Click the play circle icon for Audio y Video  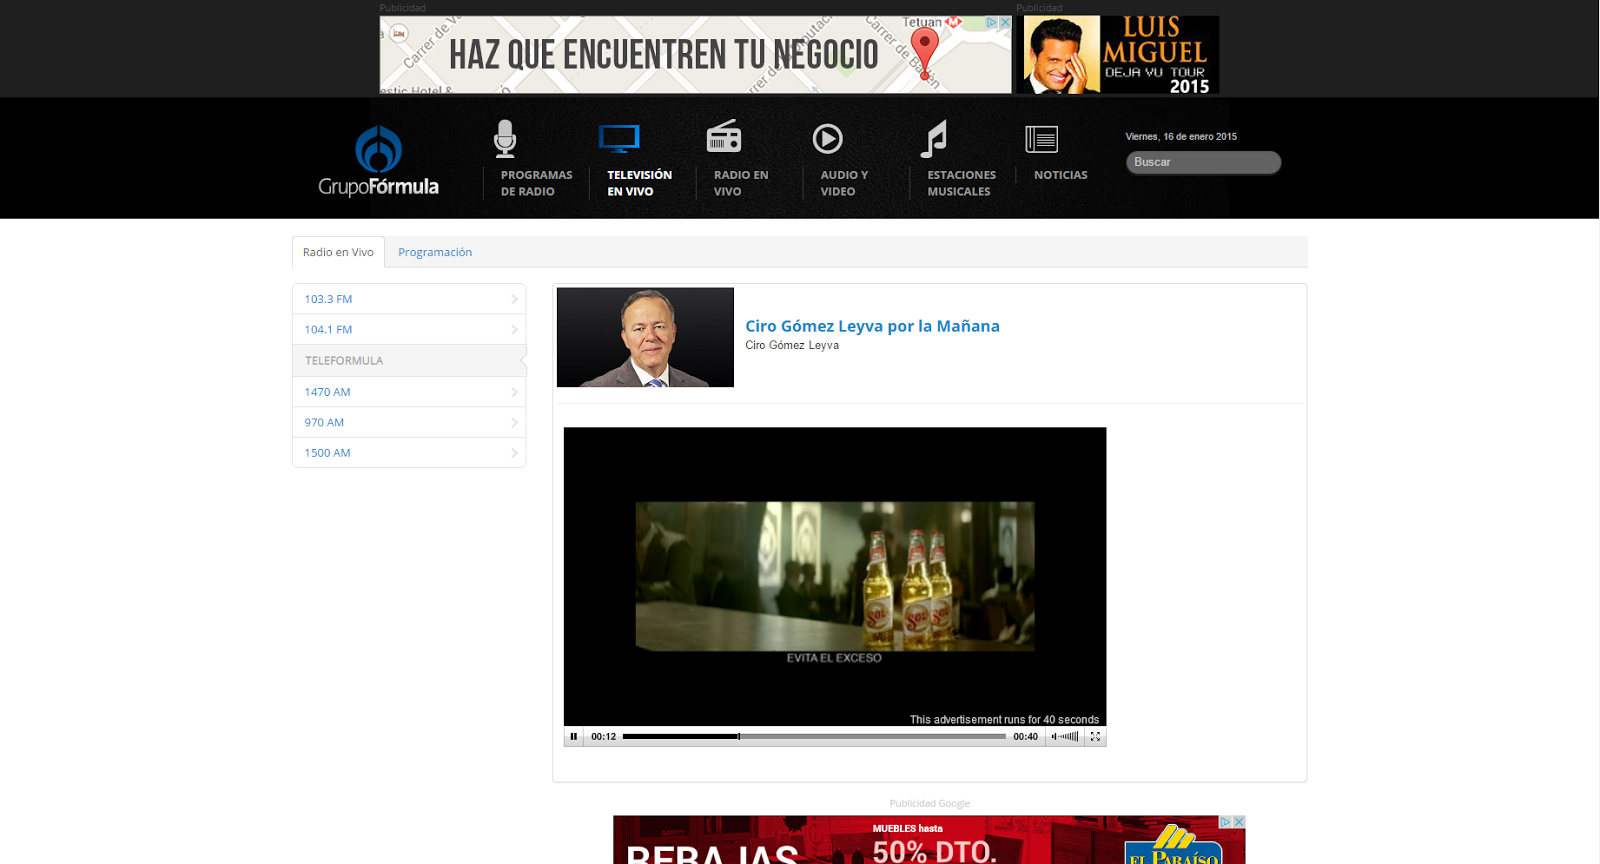tap(827, 138)
